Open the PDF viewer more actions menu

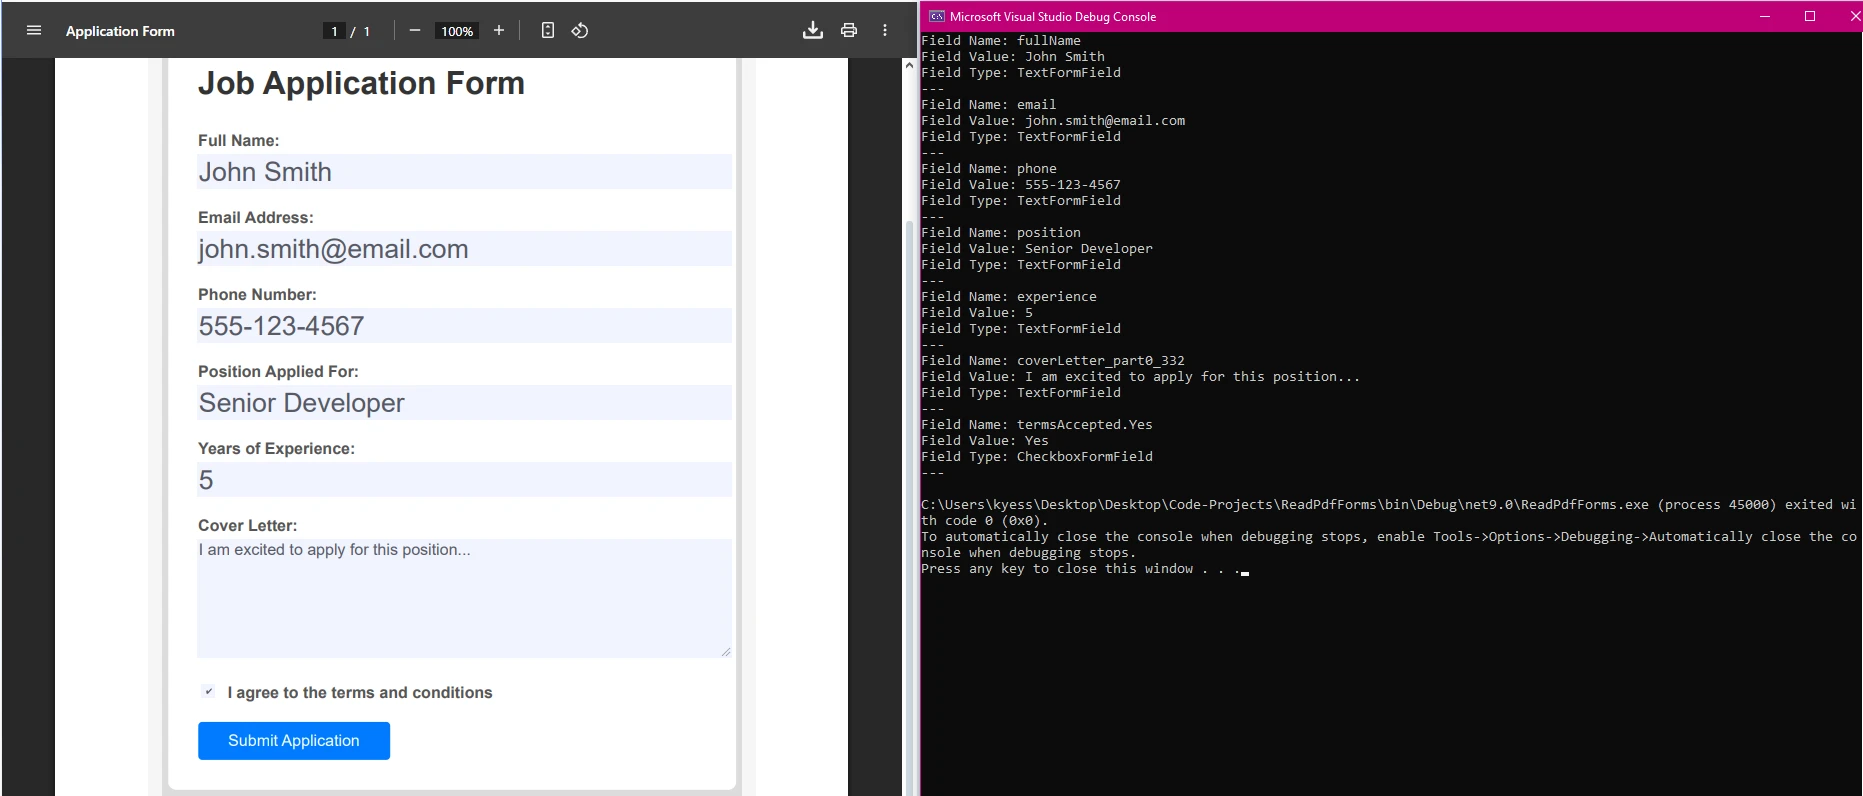coord(885,31)
